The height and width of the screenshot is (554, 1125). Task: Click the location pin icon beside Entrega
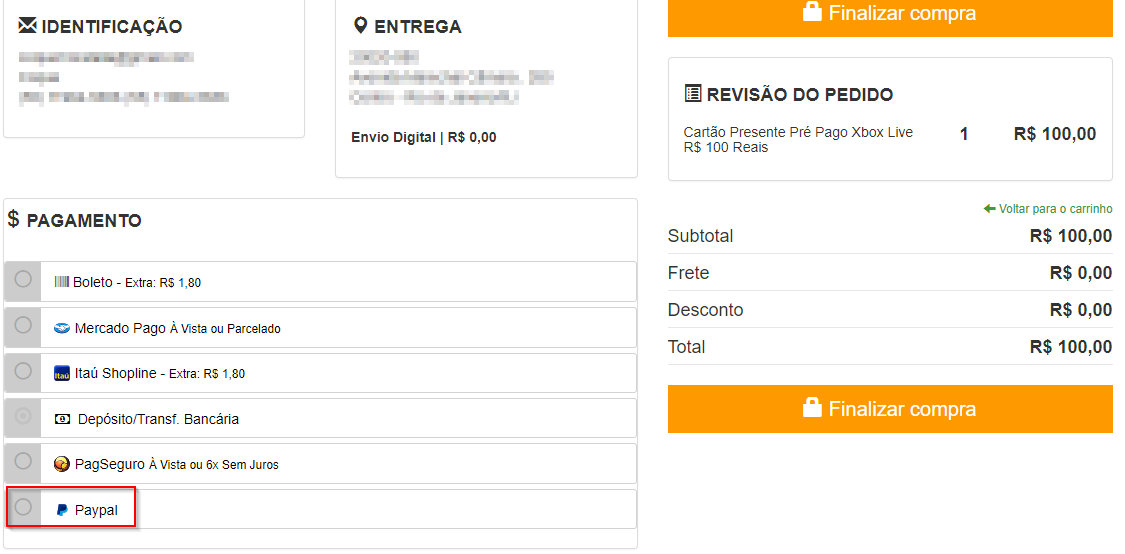[361, 25]
